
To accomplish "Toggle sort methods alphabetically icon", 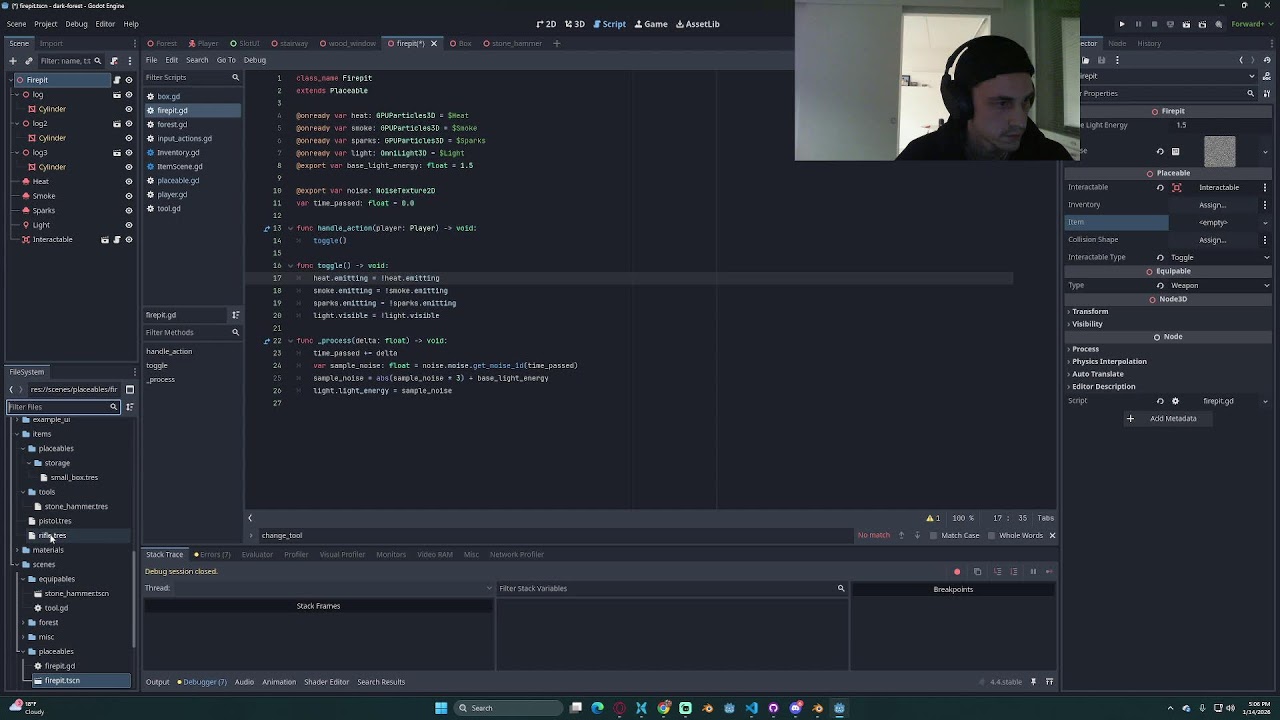I will pos(235,315).
